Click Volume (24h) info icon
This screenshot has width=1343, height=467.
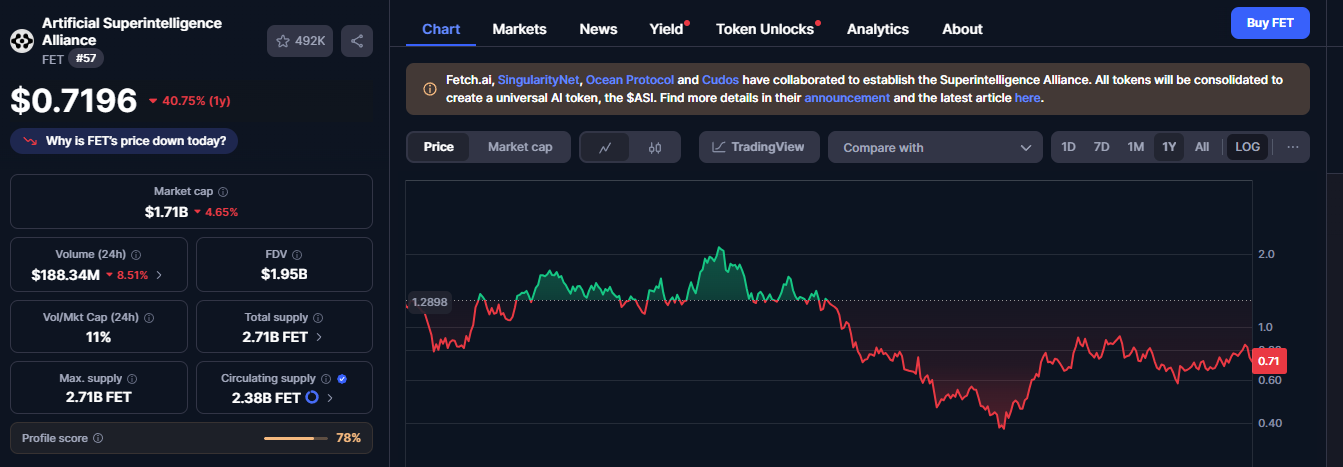[136, 255]
